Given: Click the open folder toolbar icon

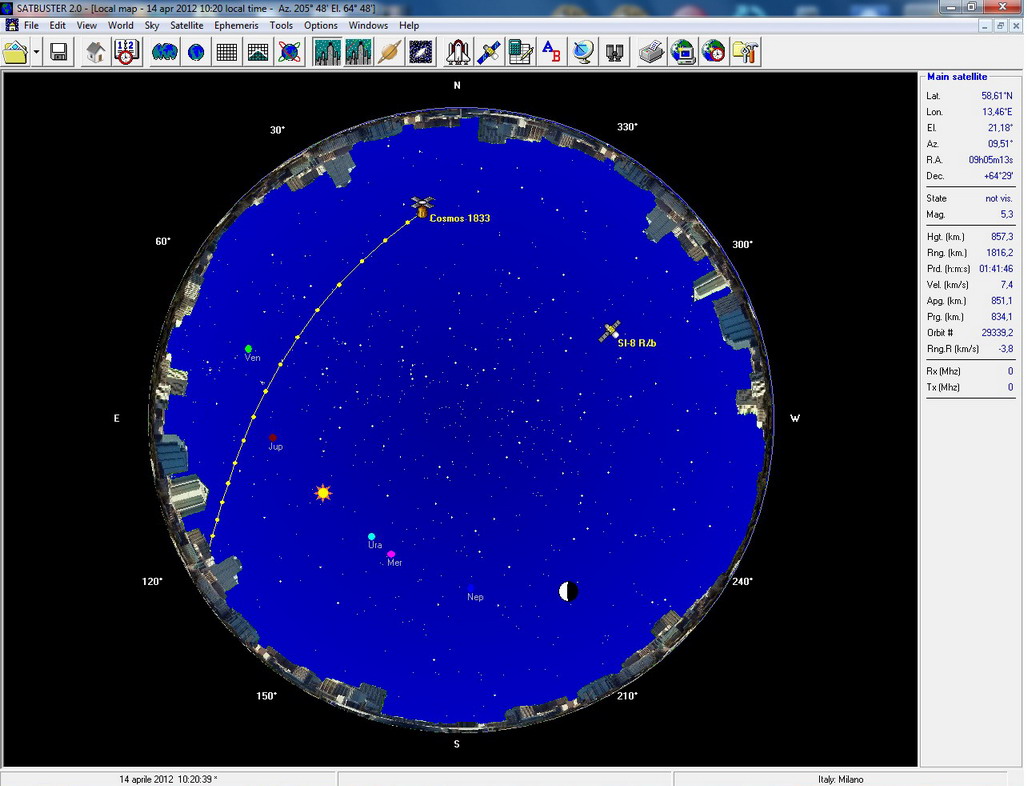Looking at the screenshot, I should 16,52.
